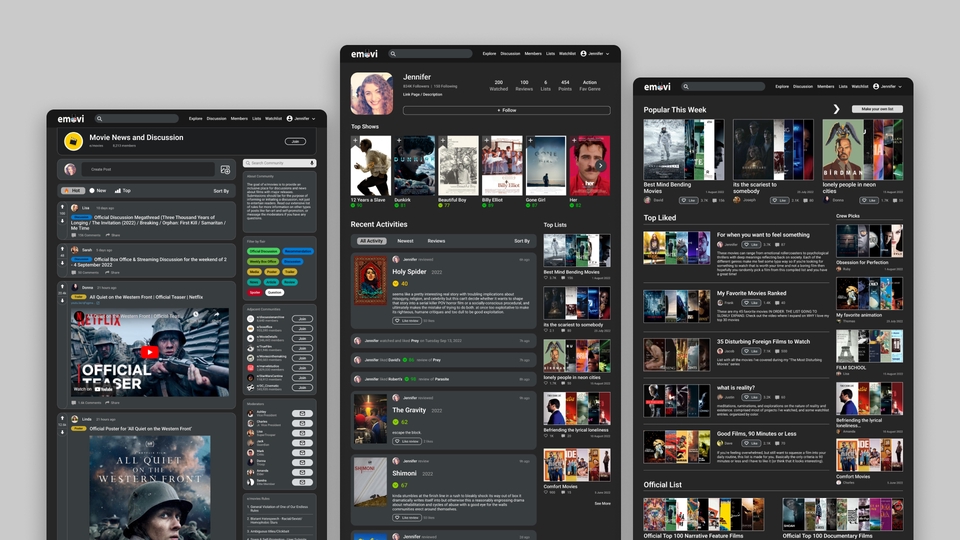This screenshot has height=540, width=960.
Task: Open Members menu in the lists window
Action: [x=825, y=87]
